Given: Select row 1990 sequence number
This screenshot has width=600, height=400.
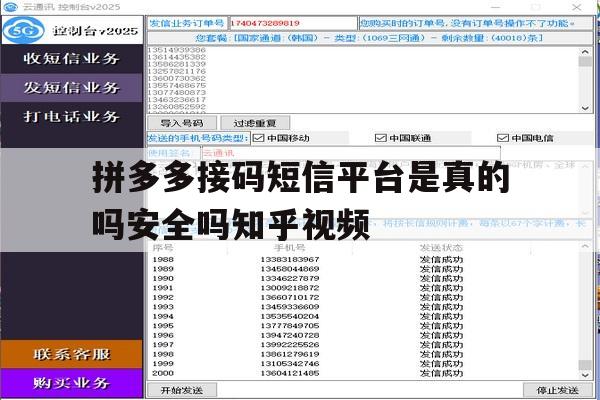Looking at the screenshot, I should pyautogui.click(x=163, y=279).
